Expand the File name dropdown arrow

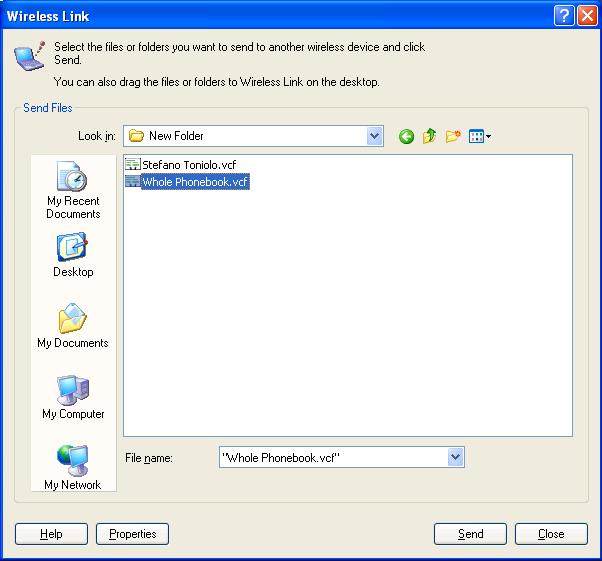(455, 457)
